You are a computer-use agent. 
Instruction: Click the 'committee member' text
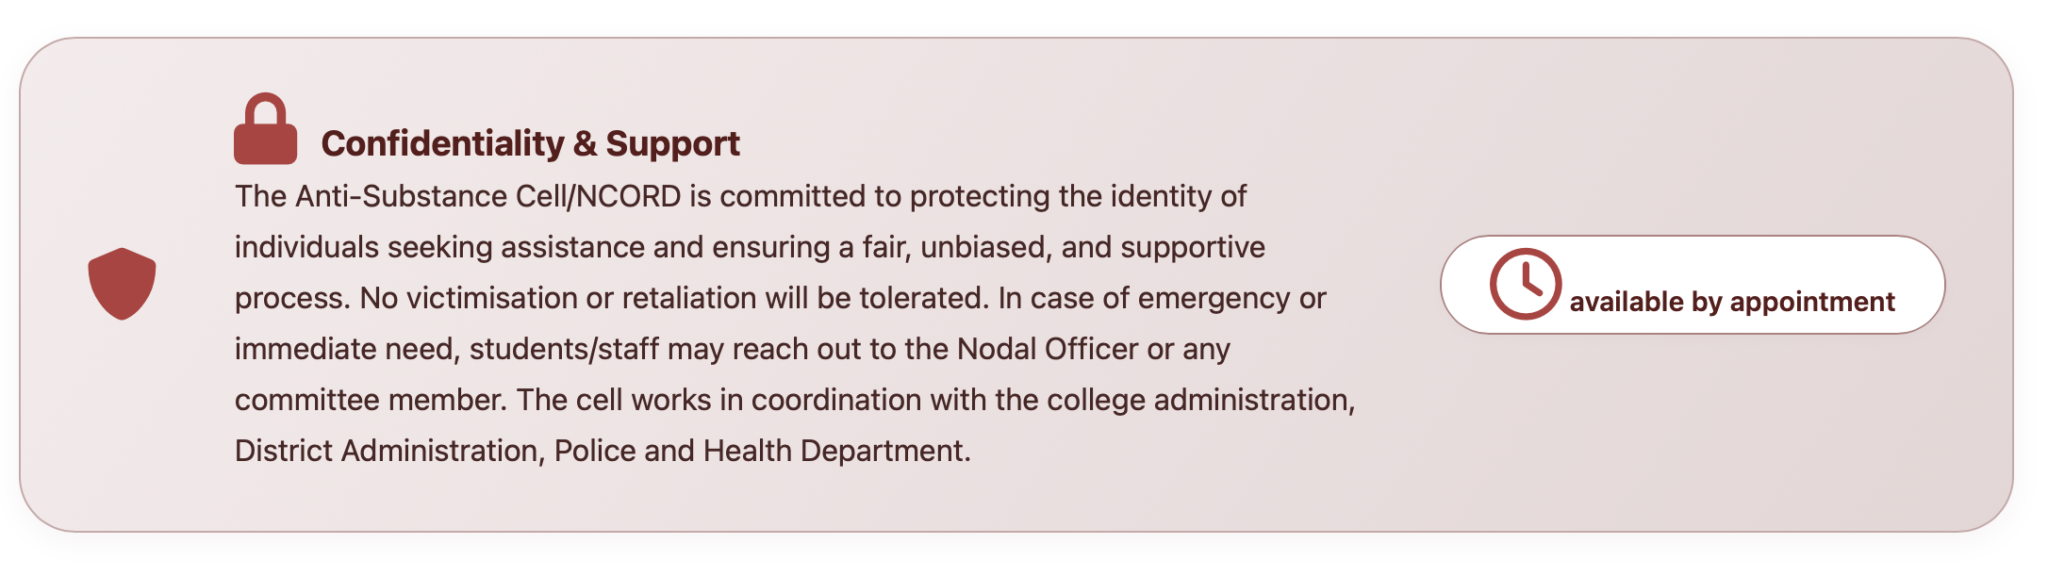[x=371, y=400]
